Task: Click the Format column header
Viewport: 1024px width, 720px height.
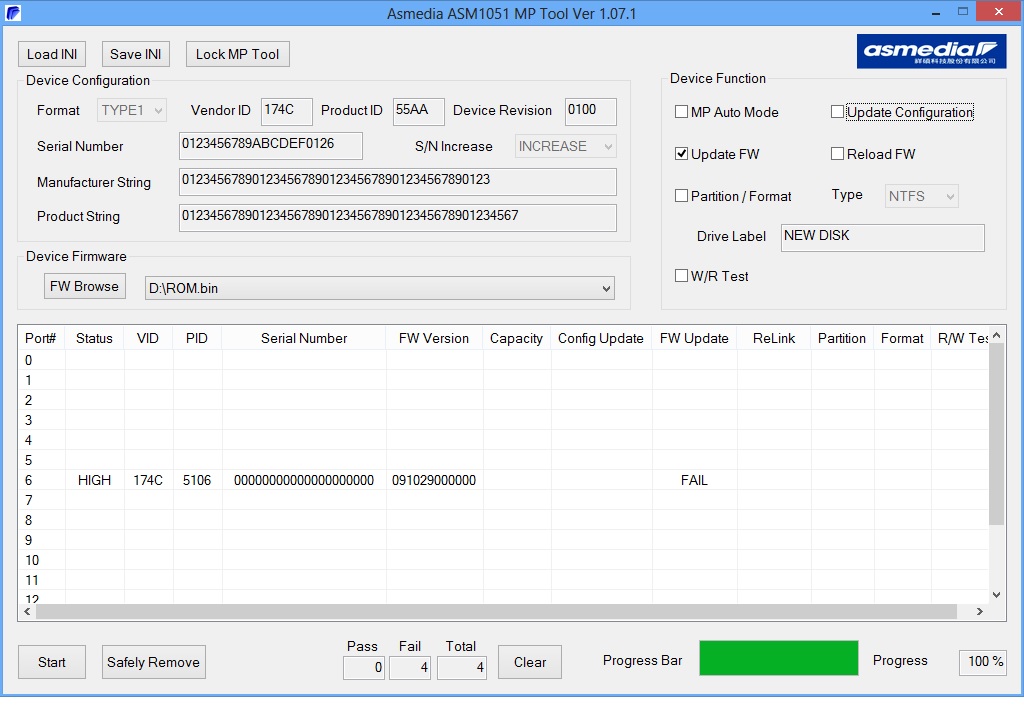Action: [x=902, y=338]
